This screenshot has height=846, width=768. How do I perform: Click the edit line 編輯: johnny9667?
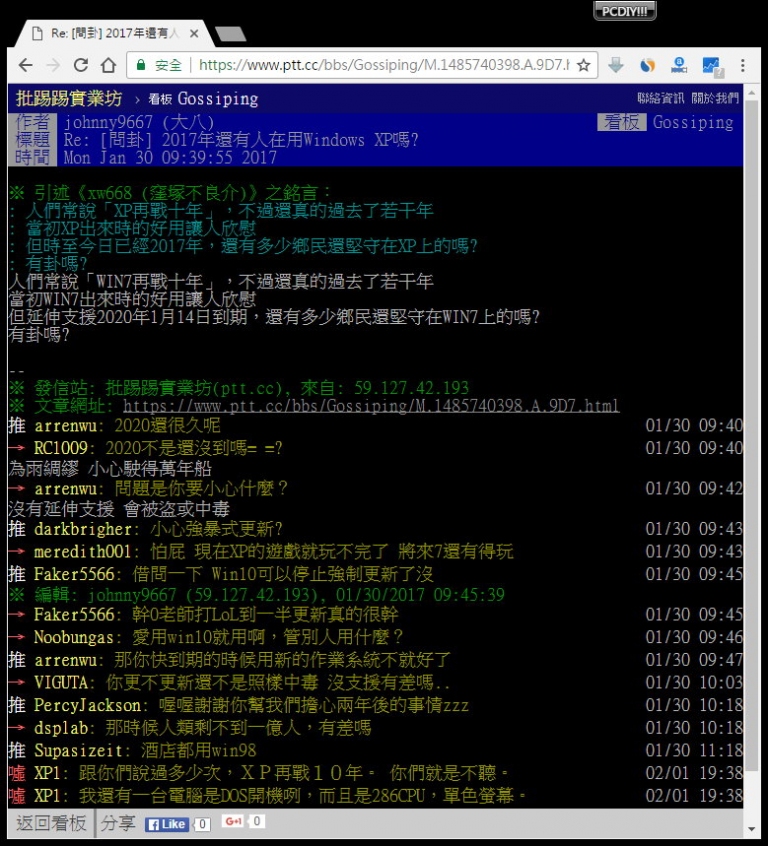257,595
